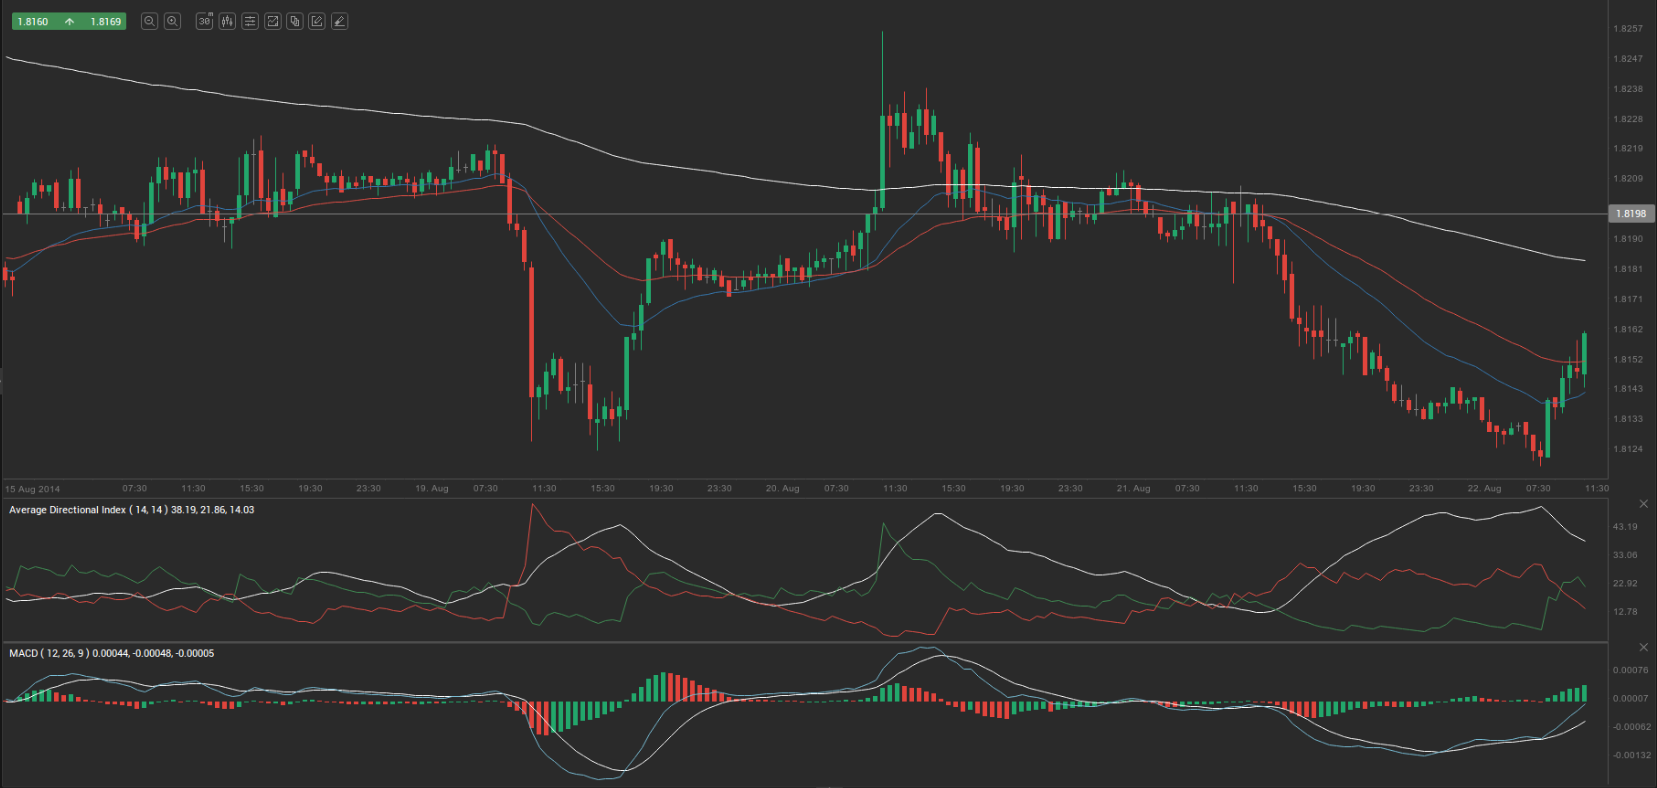Close the Average Directional Index panel

point(1643,504)
